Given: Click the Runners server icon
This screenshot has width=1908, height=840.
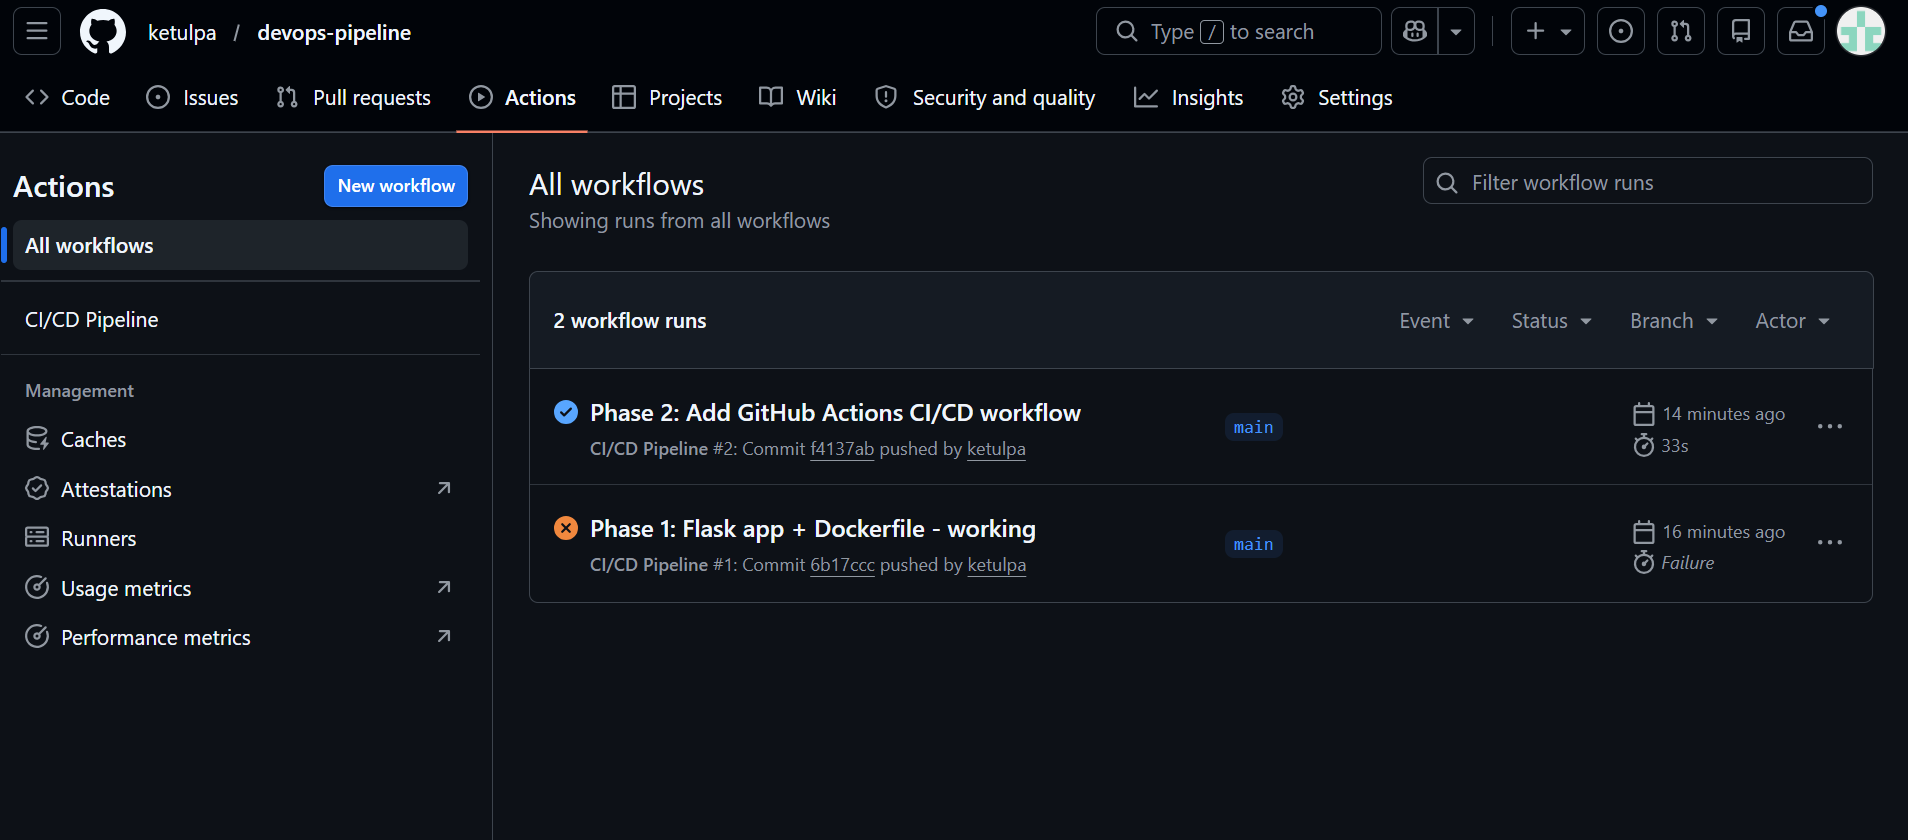Looking at the screenshot, I should pos(37,537).
